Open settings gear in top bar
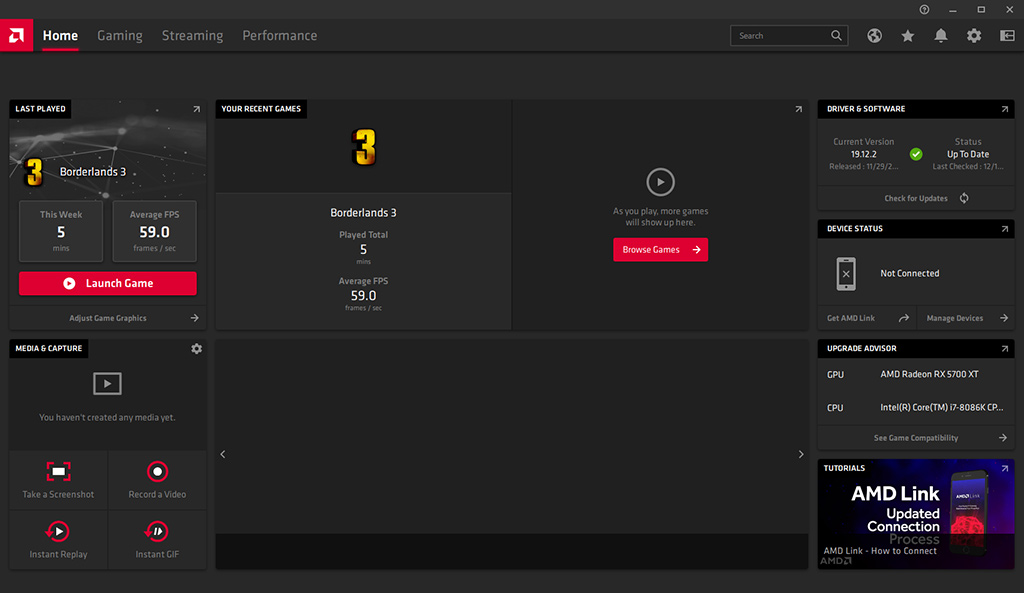This screenshot has height=593, width=1024. 974,36
